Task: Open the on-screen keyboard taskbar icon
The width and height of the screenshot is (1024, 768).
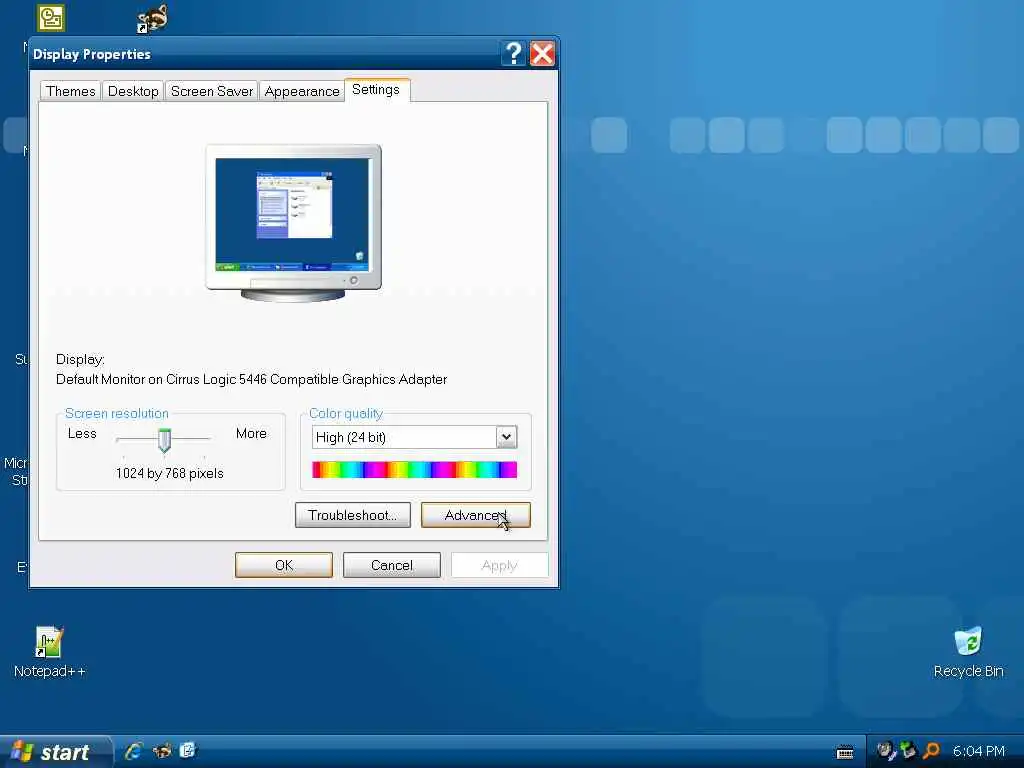Action: [845, 752]
